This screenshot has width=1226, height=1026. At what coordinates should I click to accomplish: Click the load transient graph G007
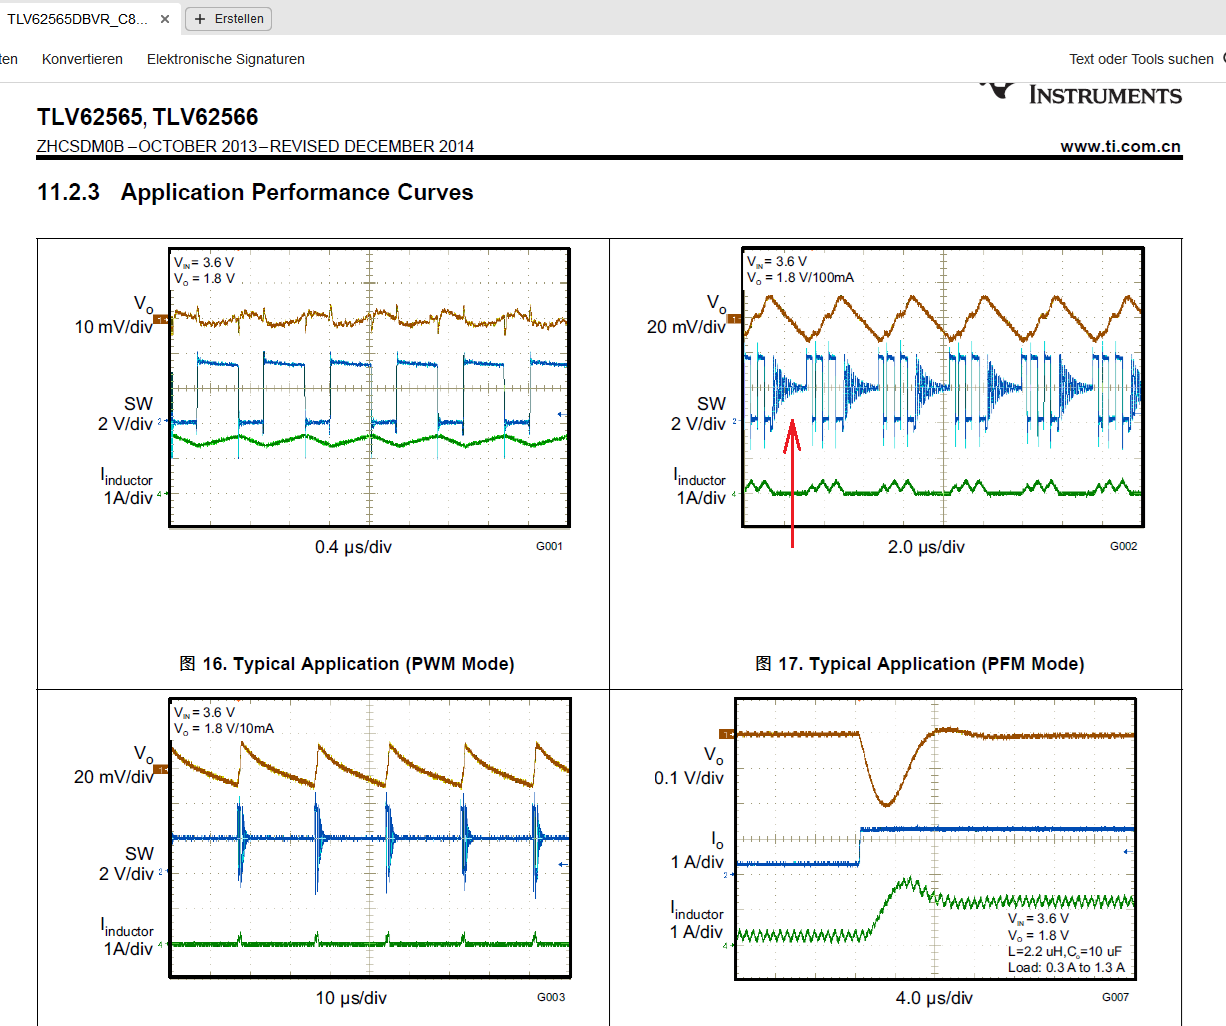coord(935,838)
